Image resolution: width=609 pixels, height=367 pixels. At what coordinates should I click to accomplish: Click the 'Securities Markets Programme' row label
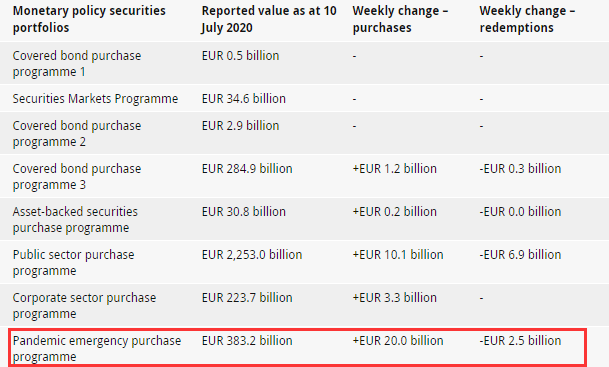(x=95, y=99)
